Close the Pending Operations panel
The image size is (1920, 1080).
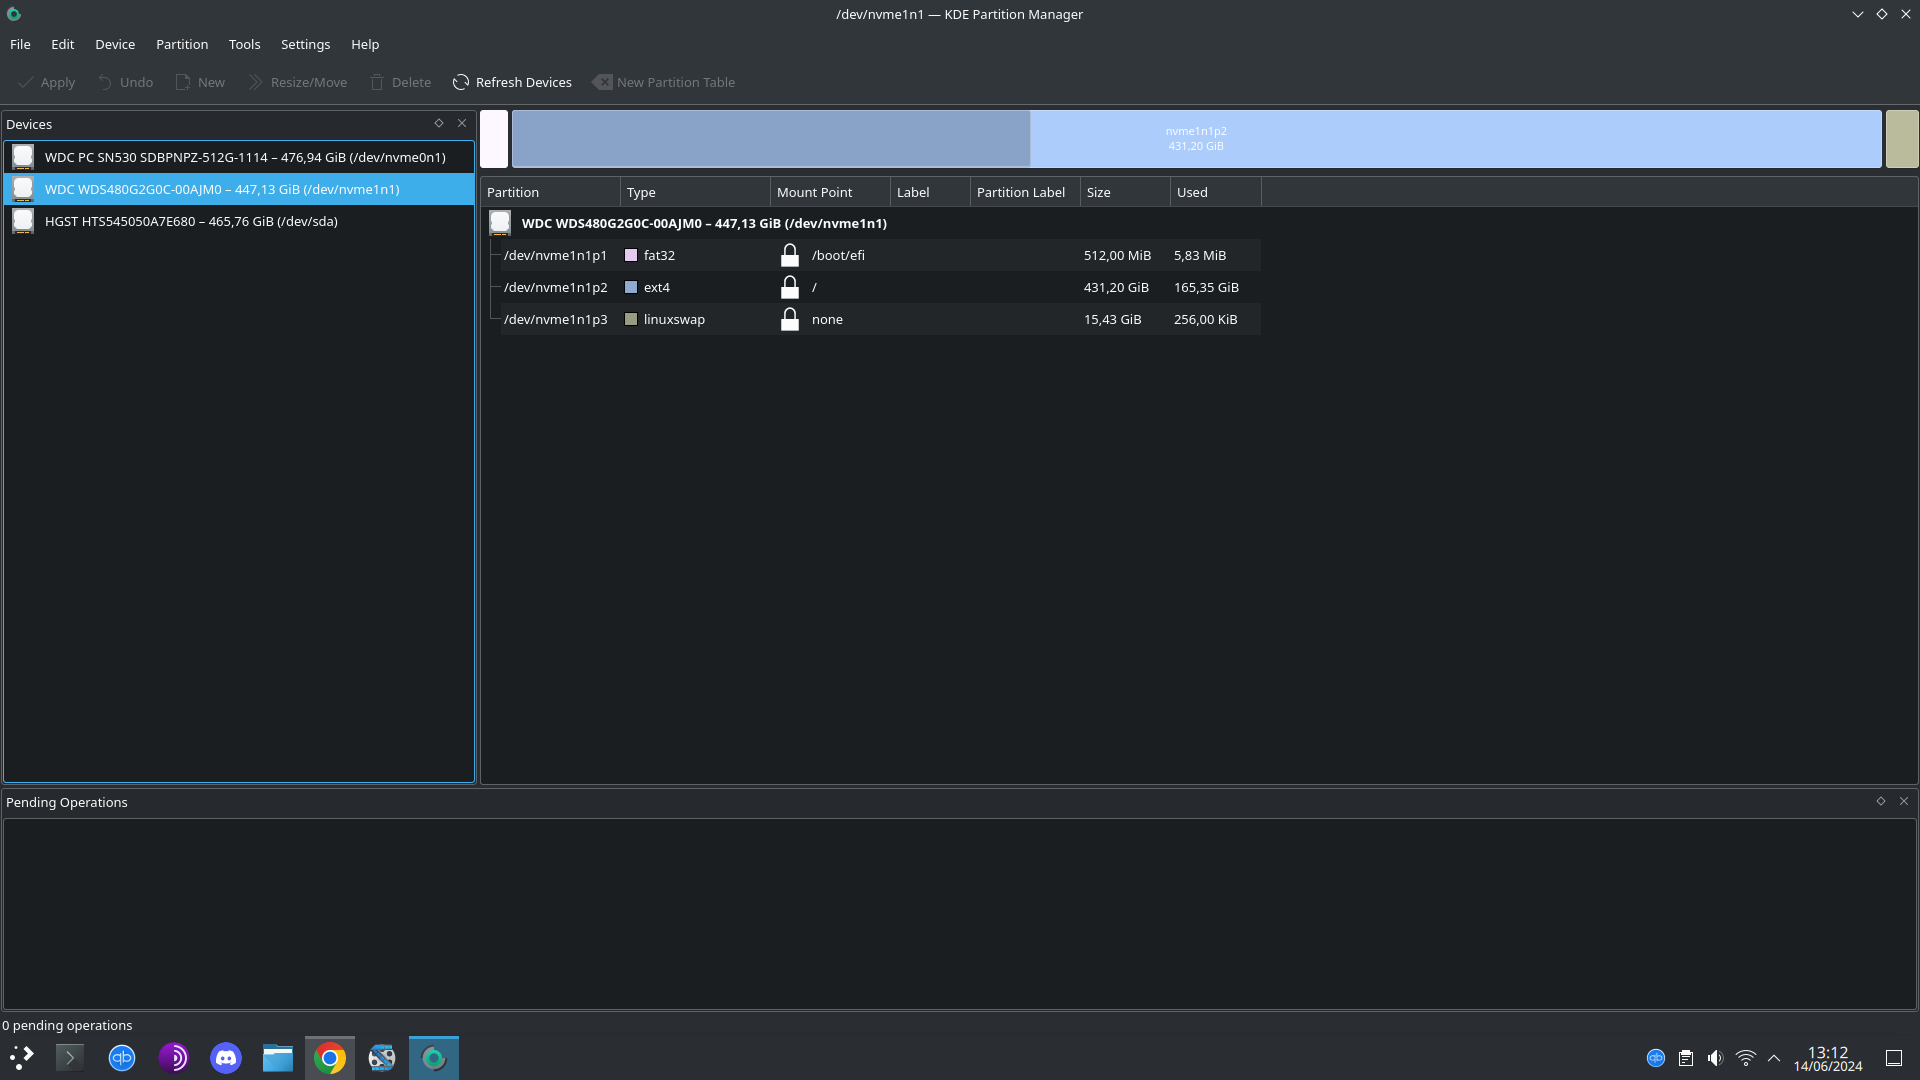tap(1904, 801)
